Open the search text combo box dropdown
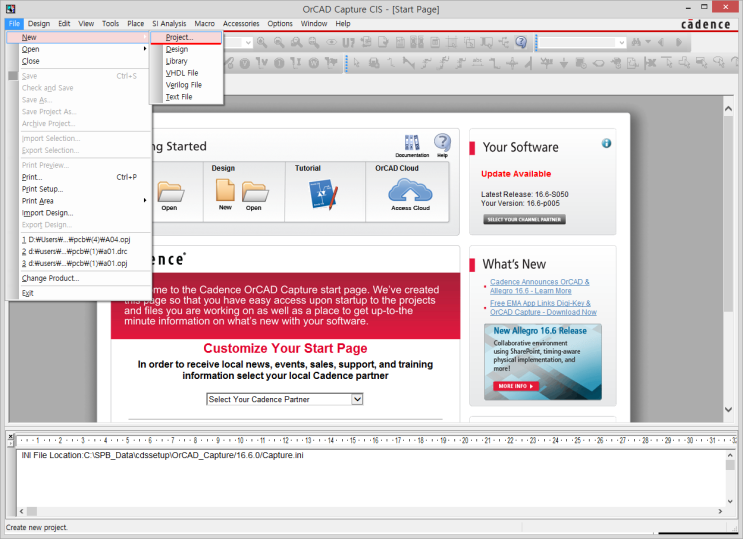The width and height of the screenshot is (743, 539). [622, 43]
